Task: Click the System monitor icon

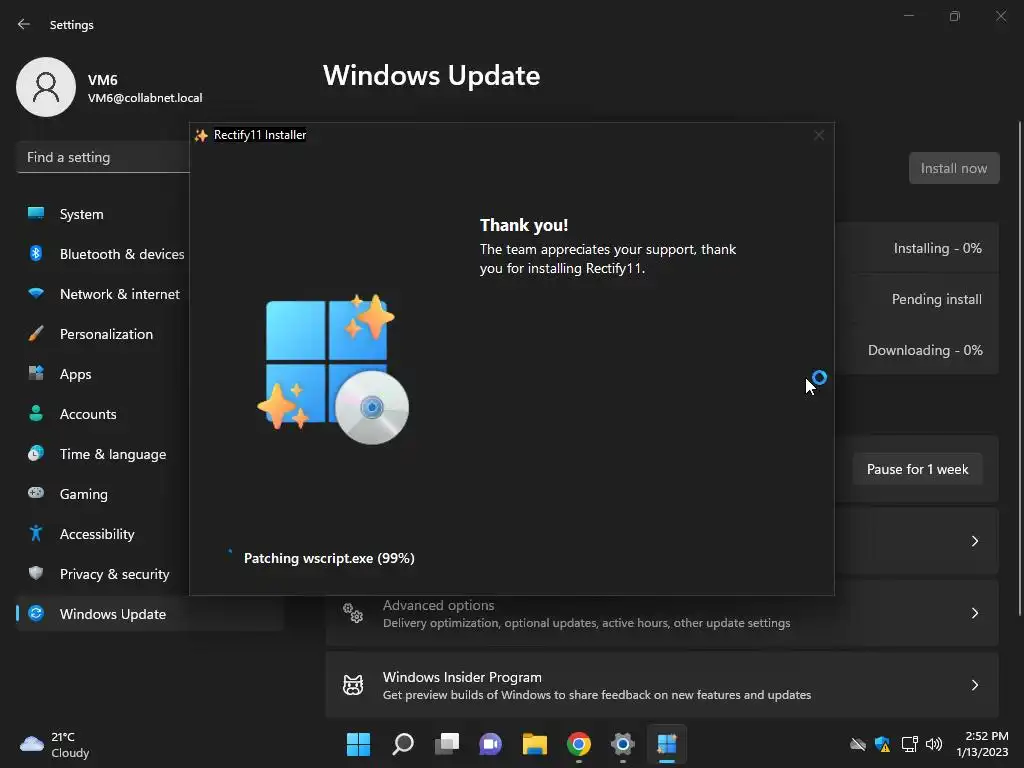Action: click(36, 213)
